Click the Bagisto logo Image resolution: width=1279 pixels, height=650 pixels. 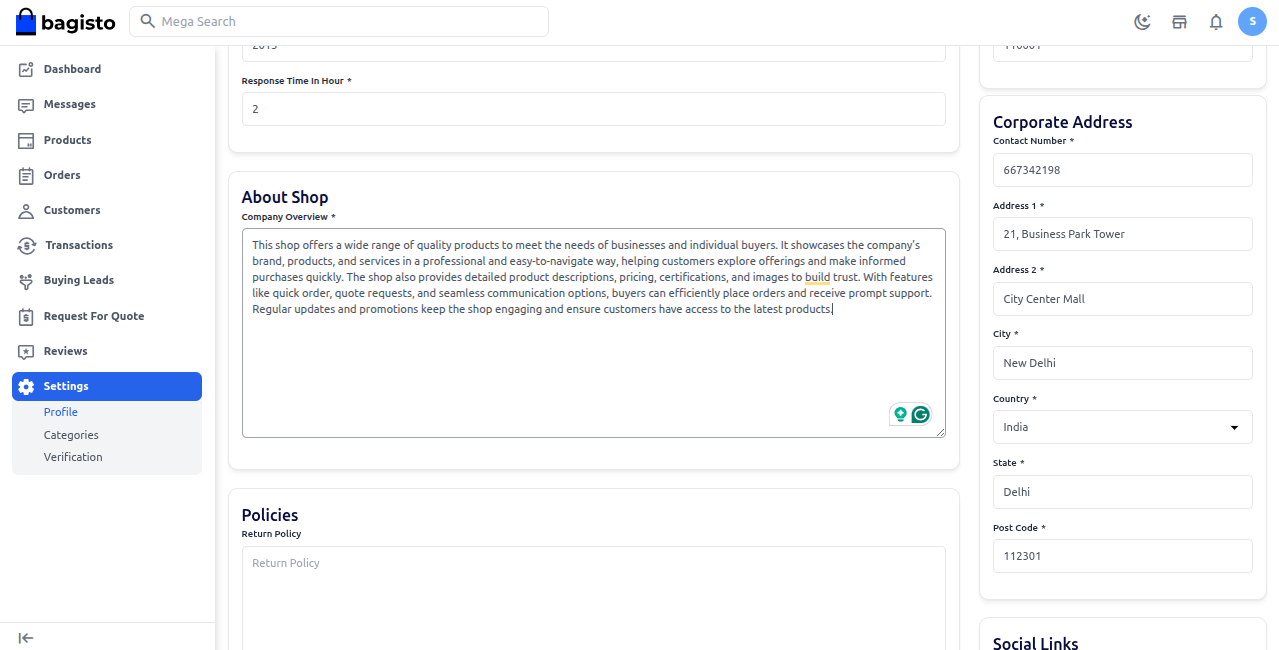[x=66, y=21]
